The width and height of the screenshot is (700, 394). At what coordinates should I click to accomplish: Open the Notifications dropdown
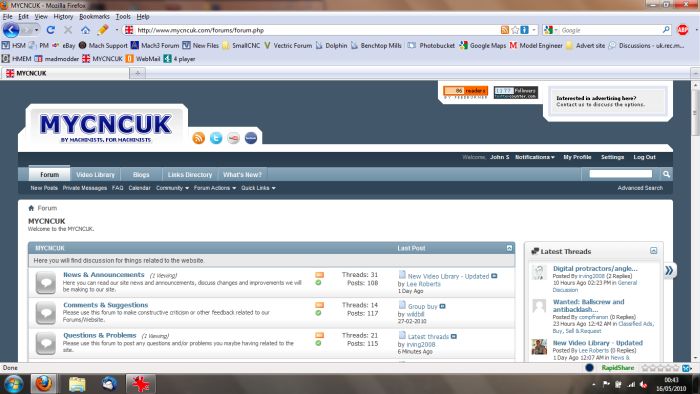click(535, 157)
